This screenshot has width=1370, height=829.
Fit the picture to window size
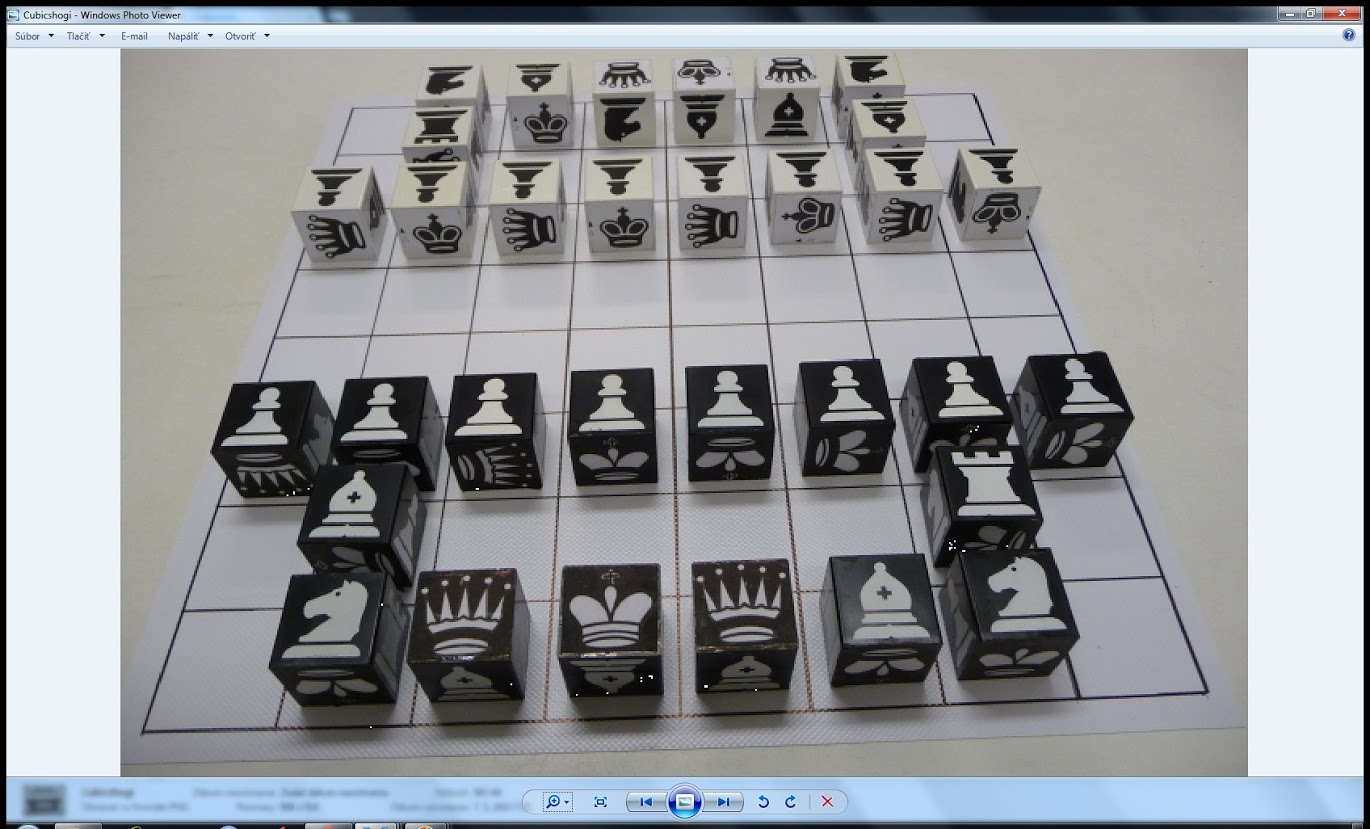click(x=600, y=802)
